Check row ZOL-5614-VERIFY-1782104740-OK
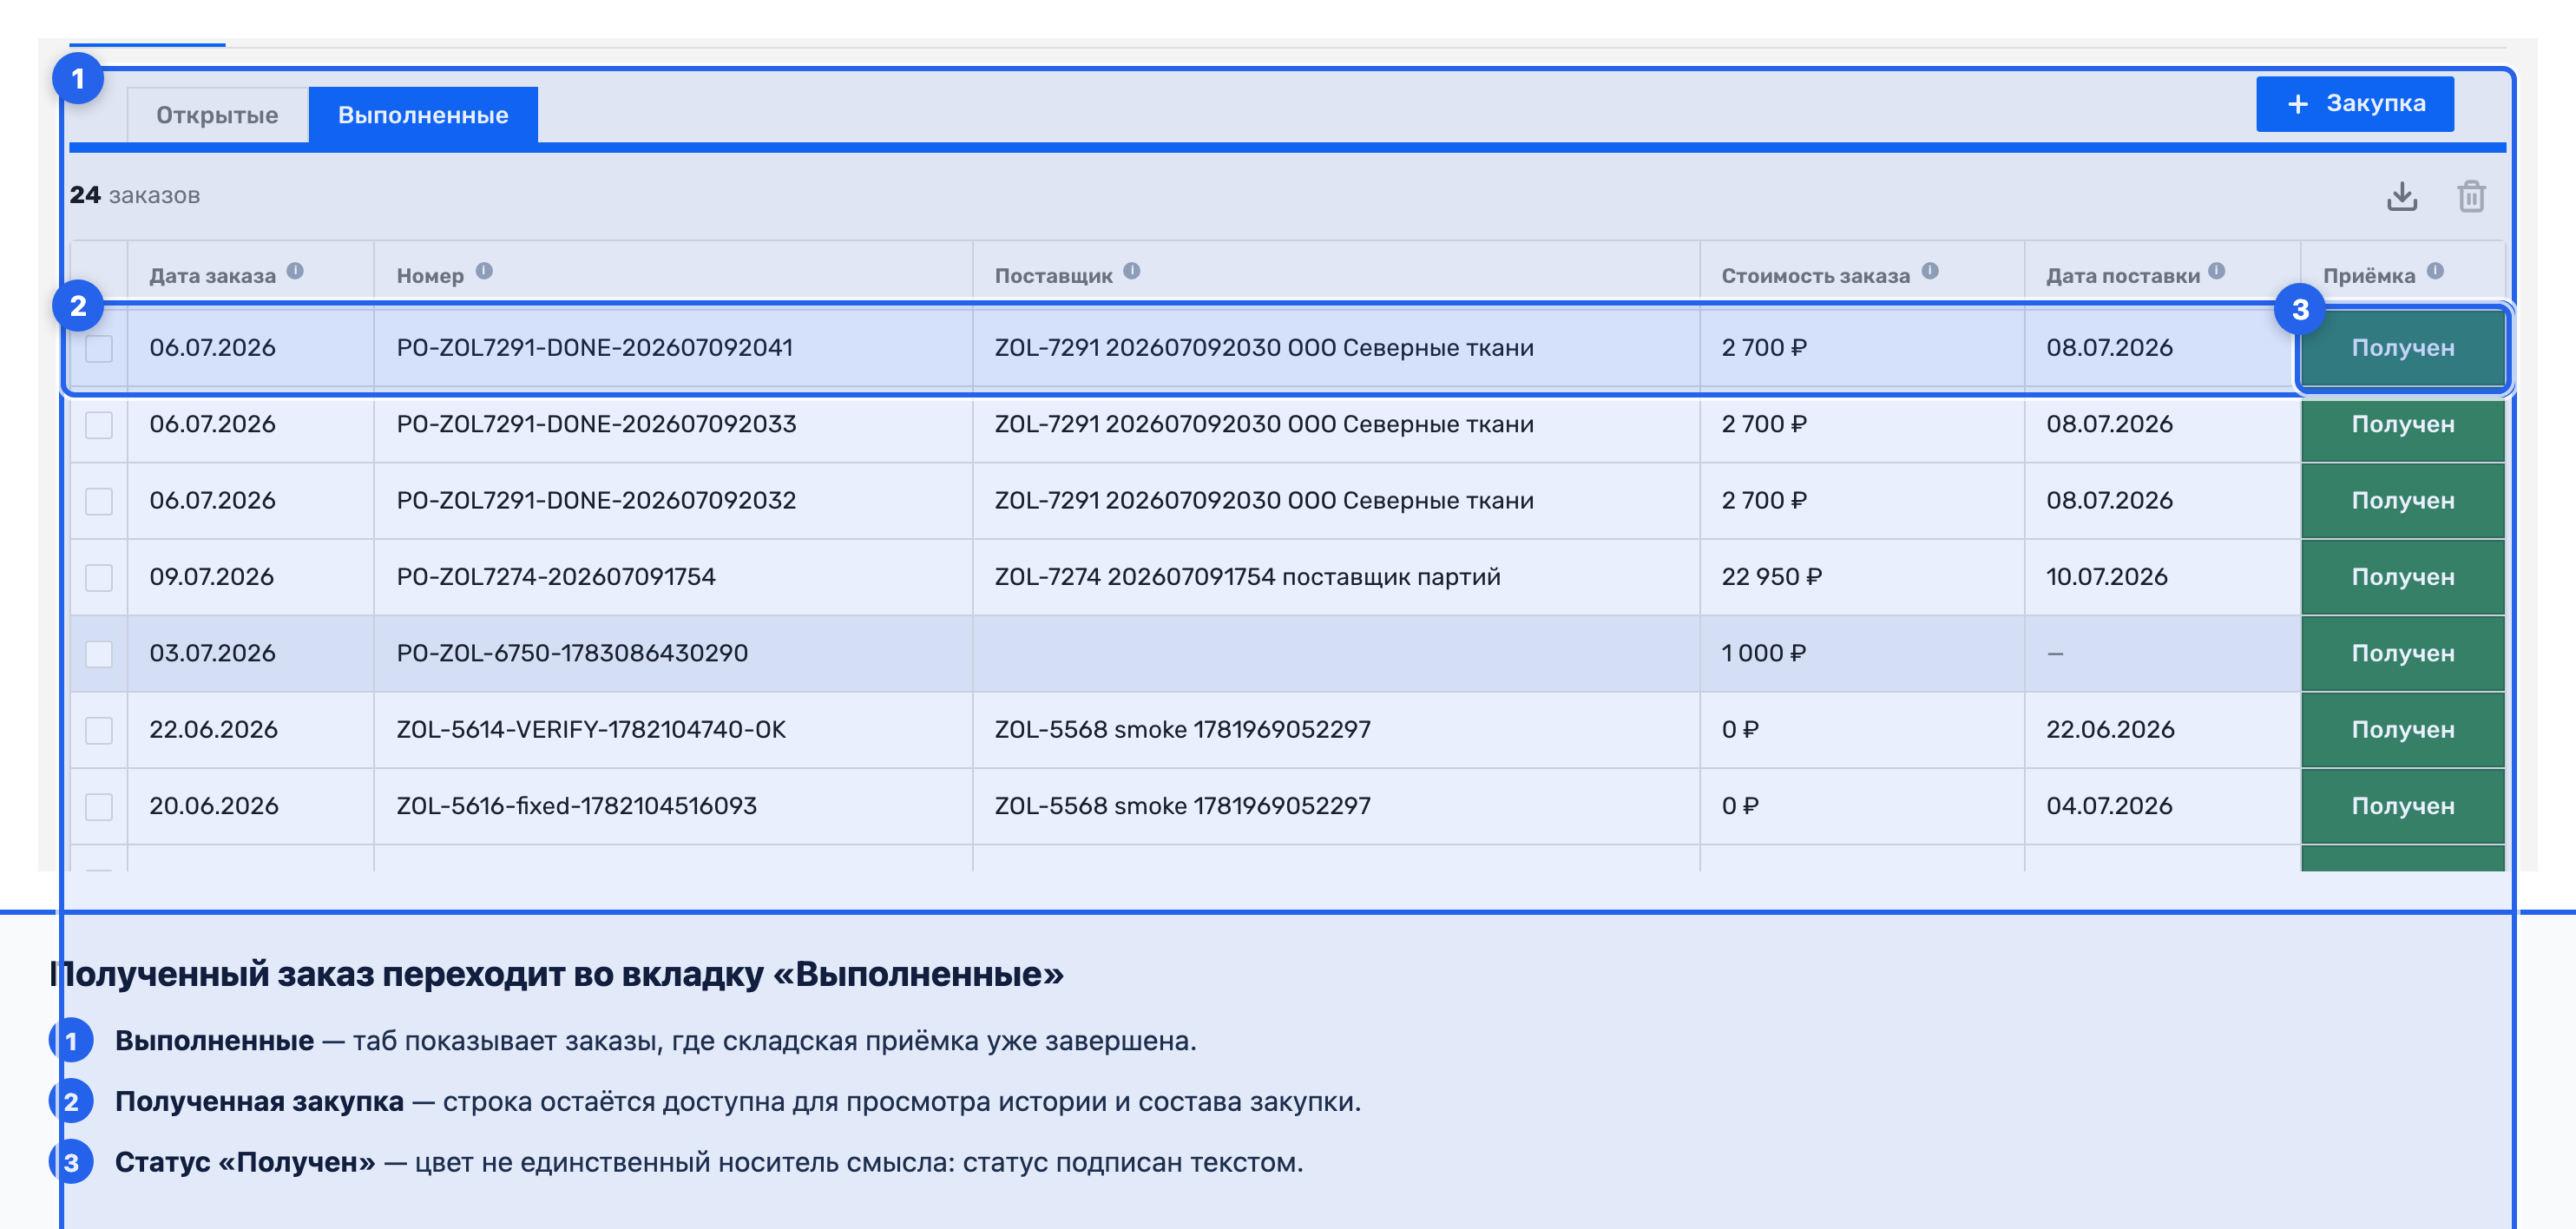 (99, 730)
